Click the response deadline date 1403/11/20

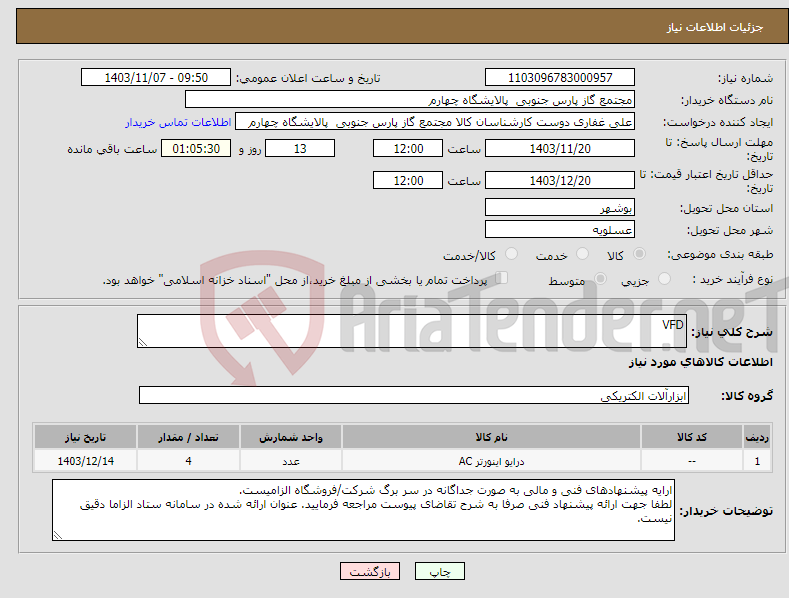coord(560,148)
